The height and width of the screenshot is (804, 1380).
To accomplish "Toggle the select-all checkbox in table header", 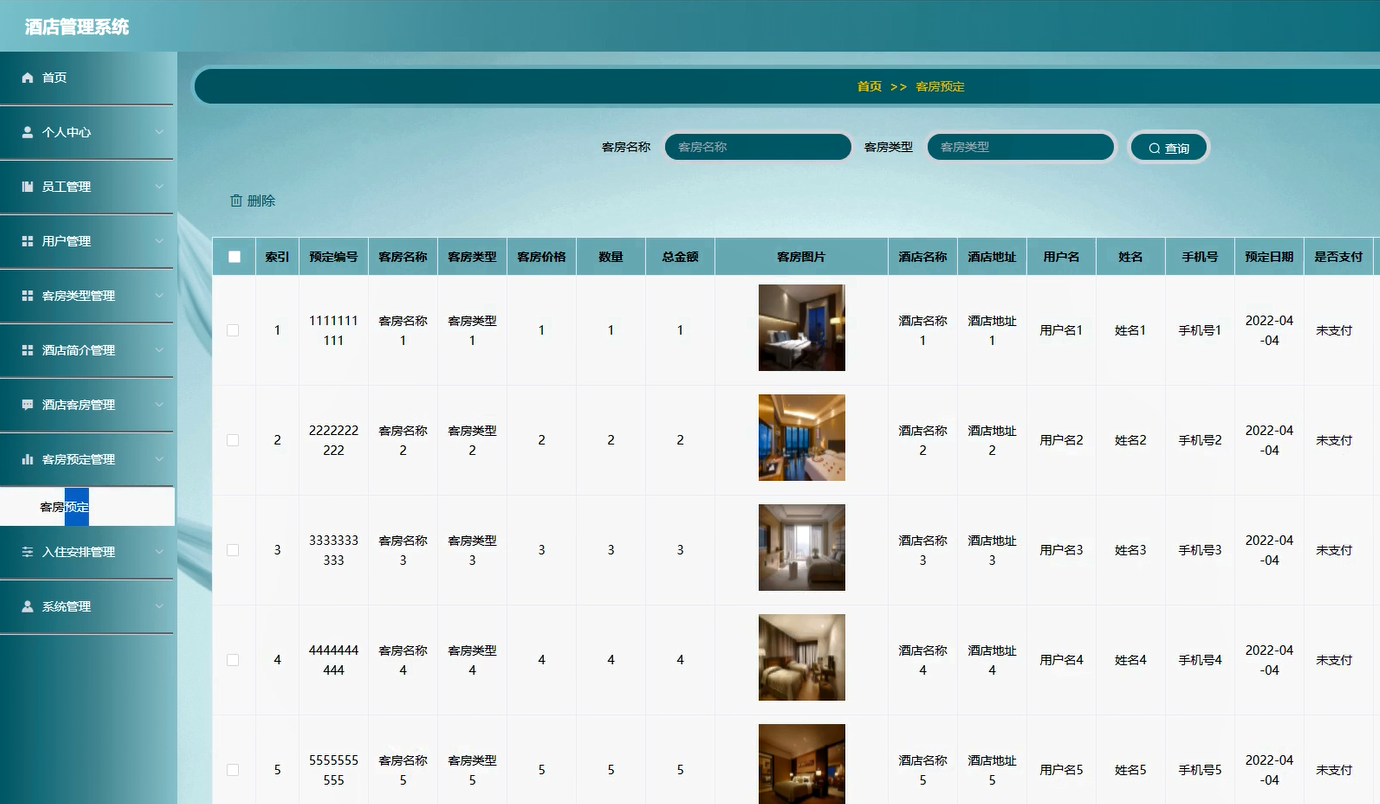I will click(x=234, y=257).
